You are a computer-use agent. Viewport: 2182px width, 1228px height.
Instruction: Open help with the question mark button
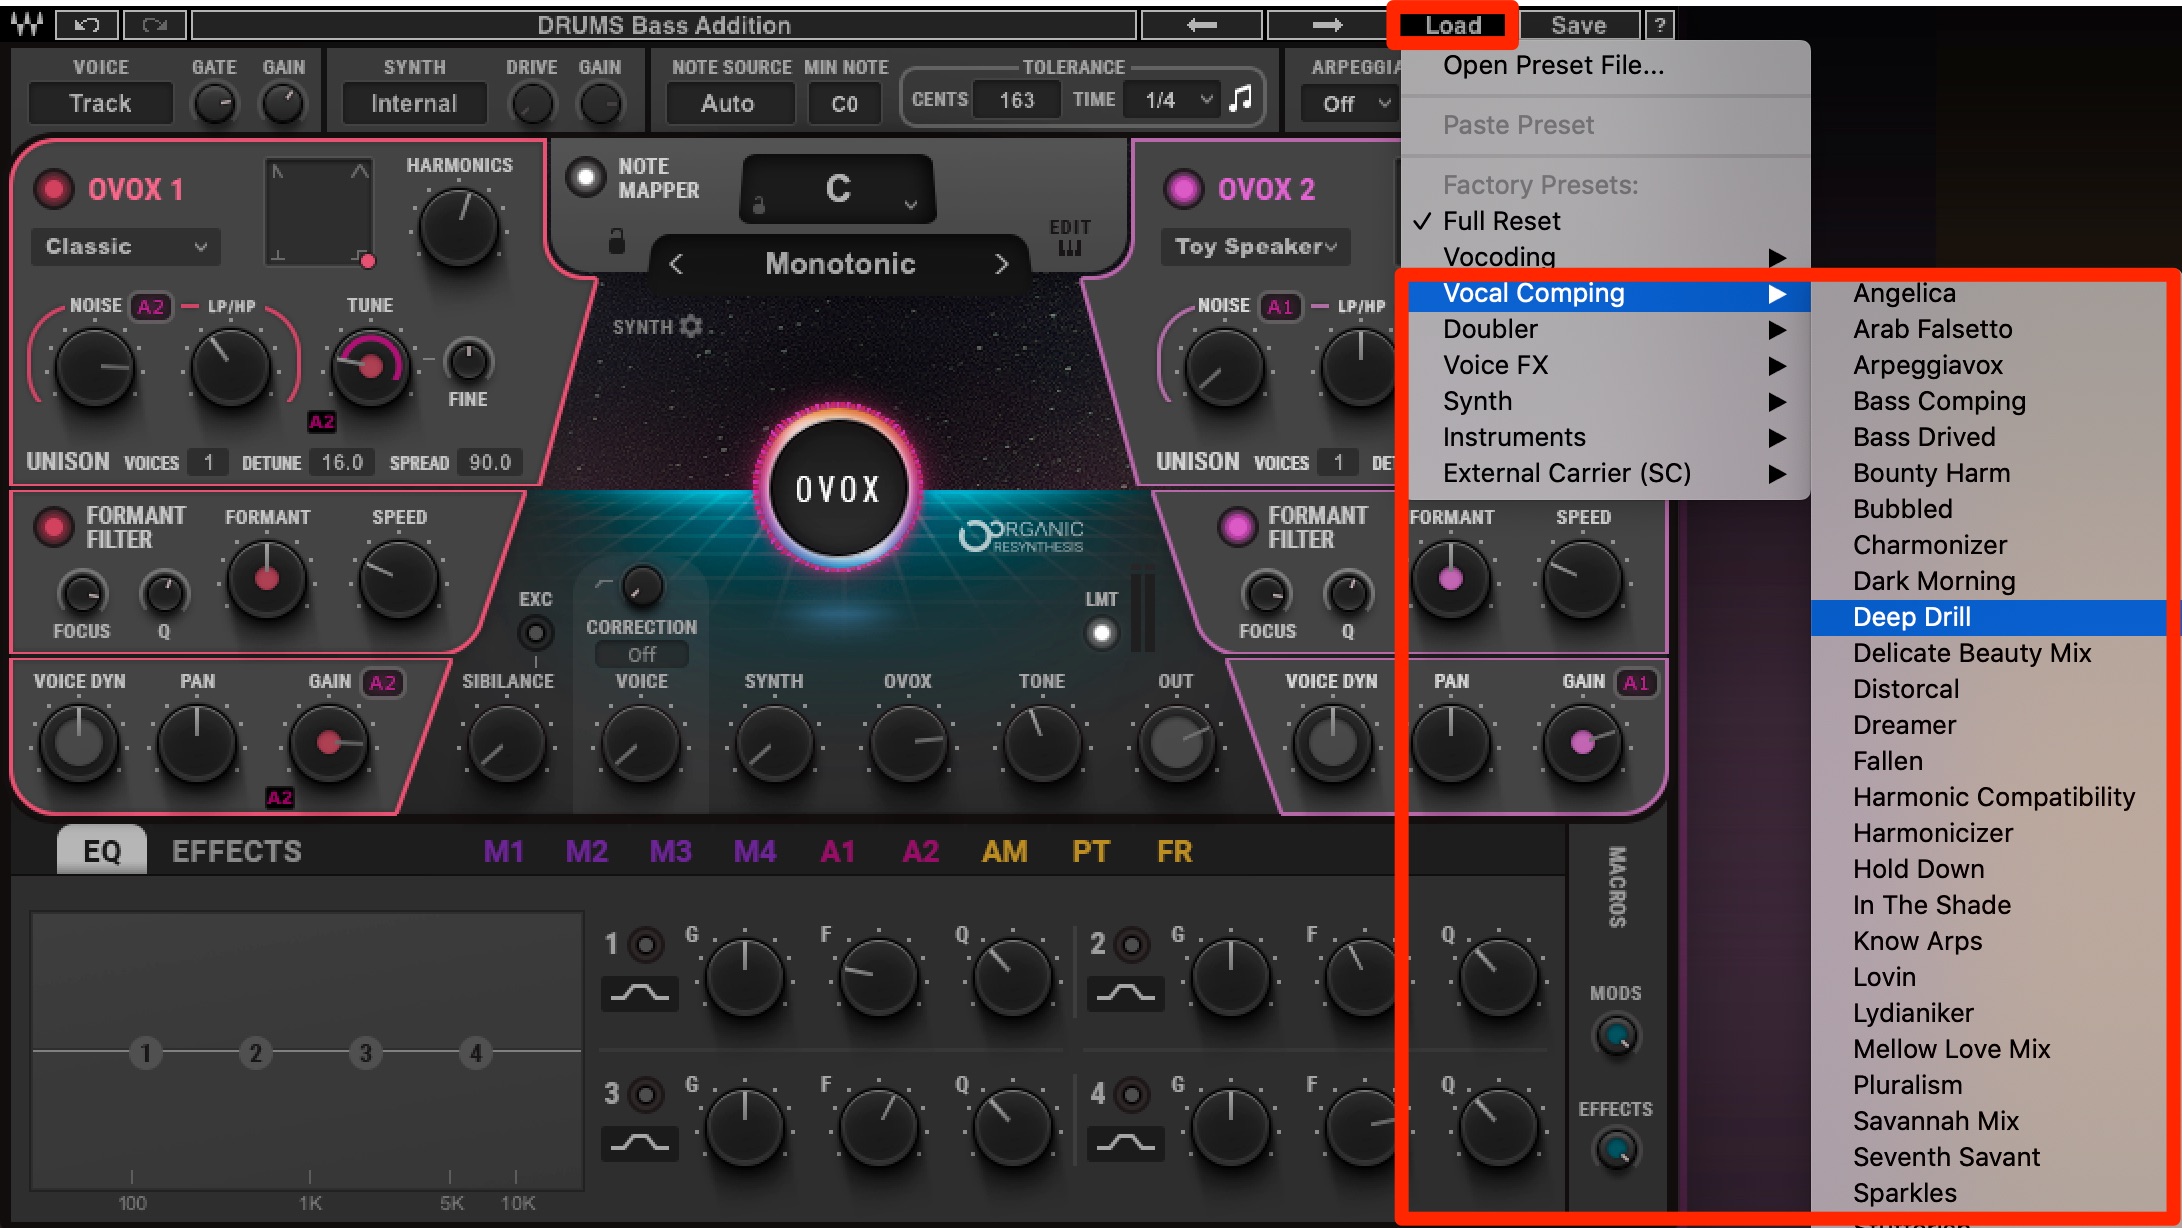[1660, 24]
